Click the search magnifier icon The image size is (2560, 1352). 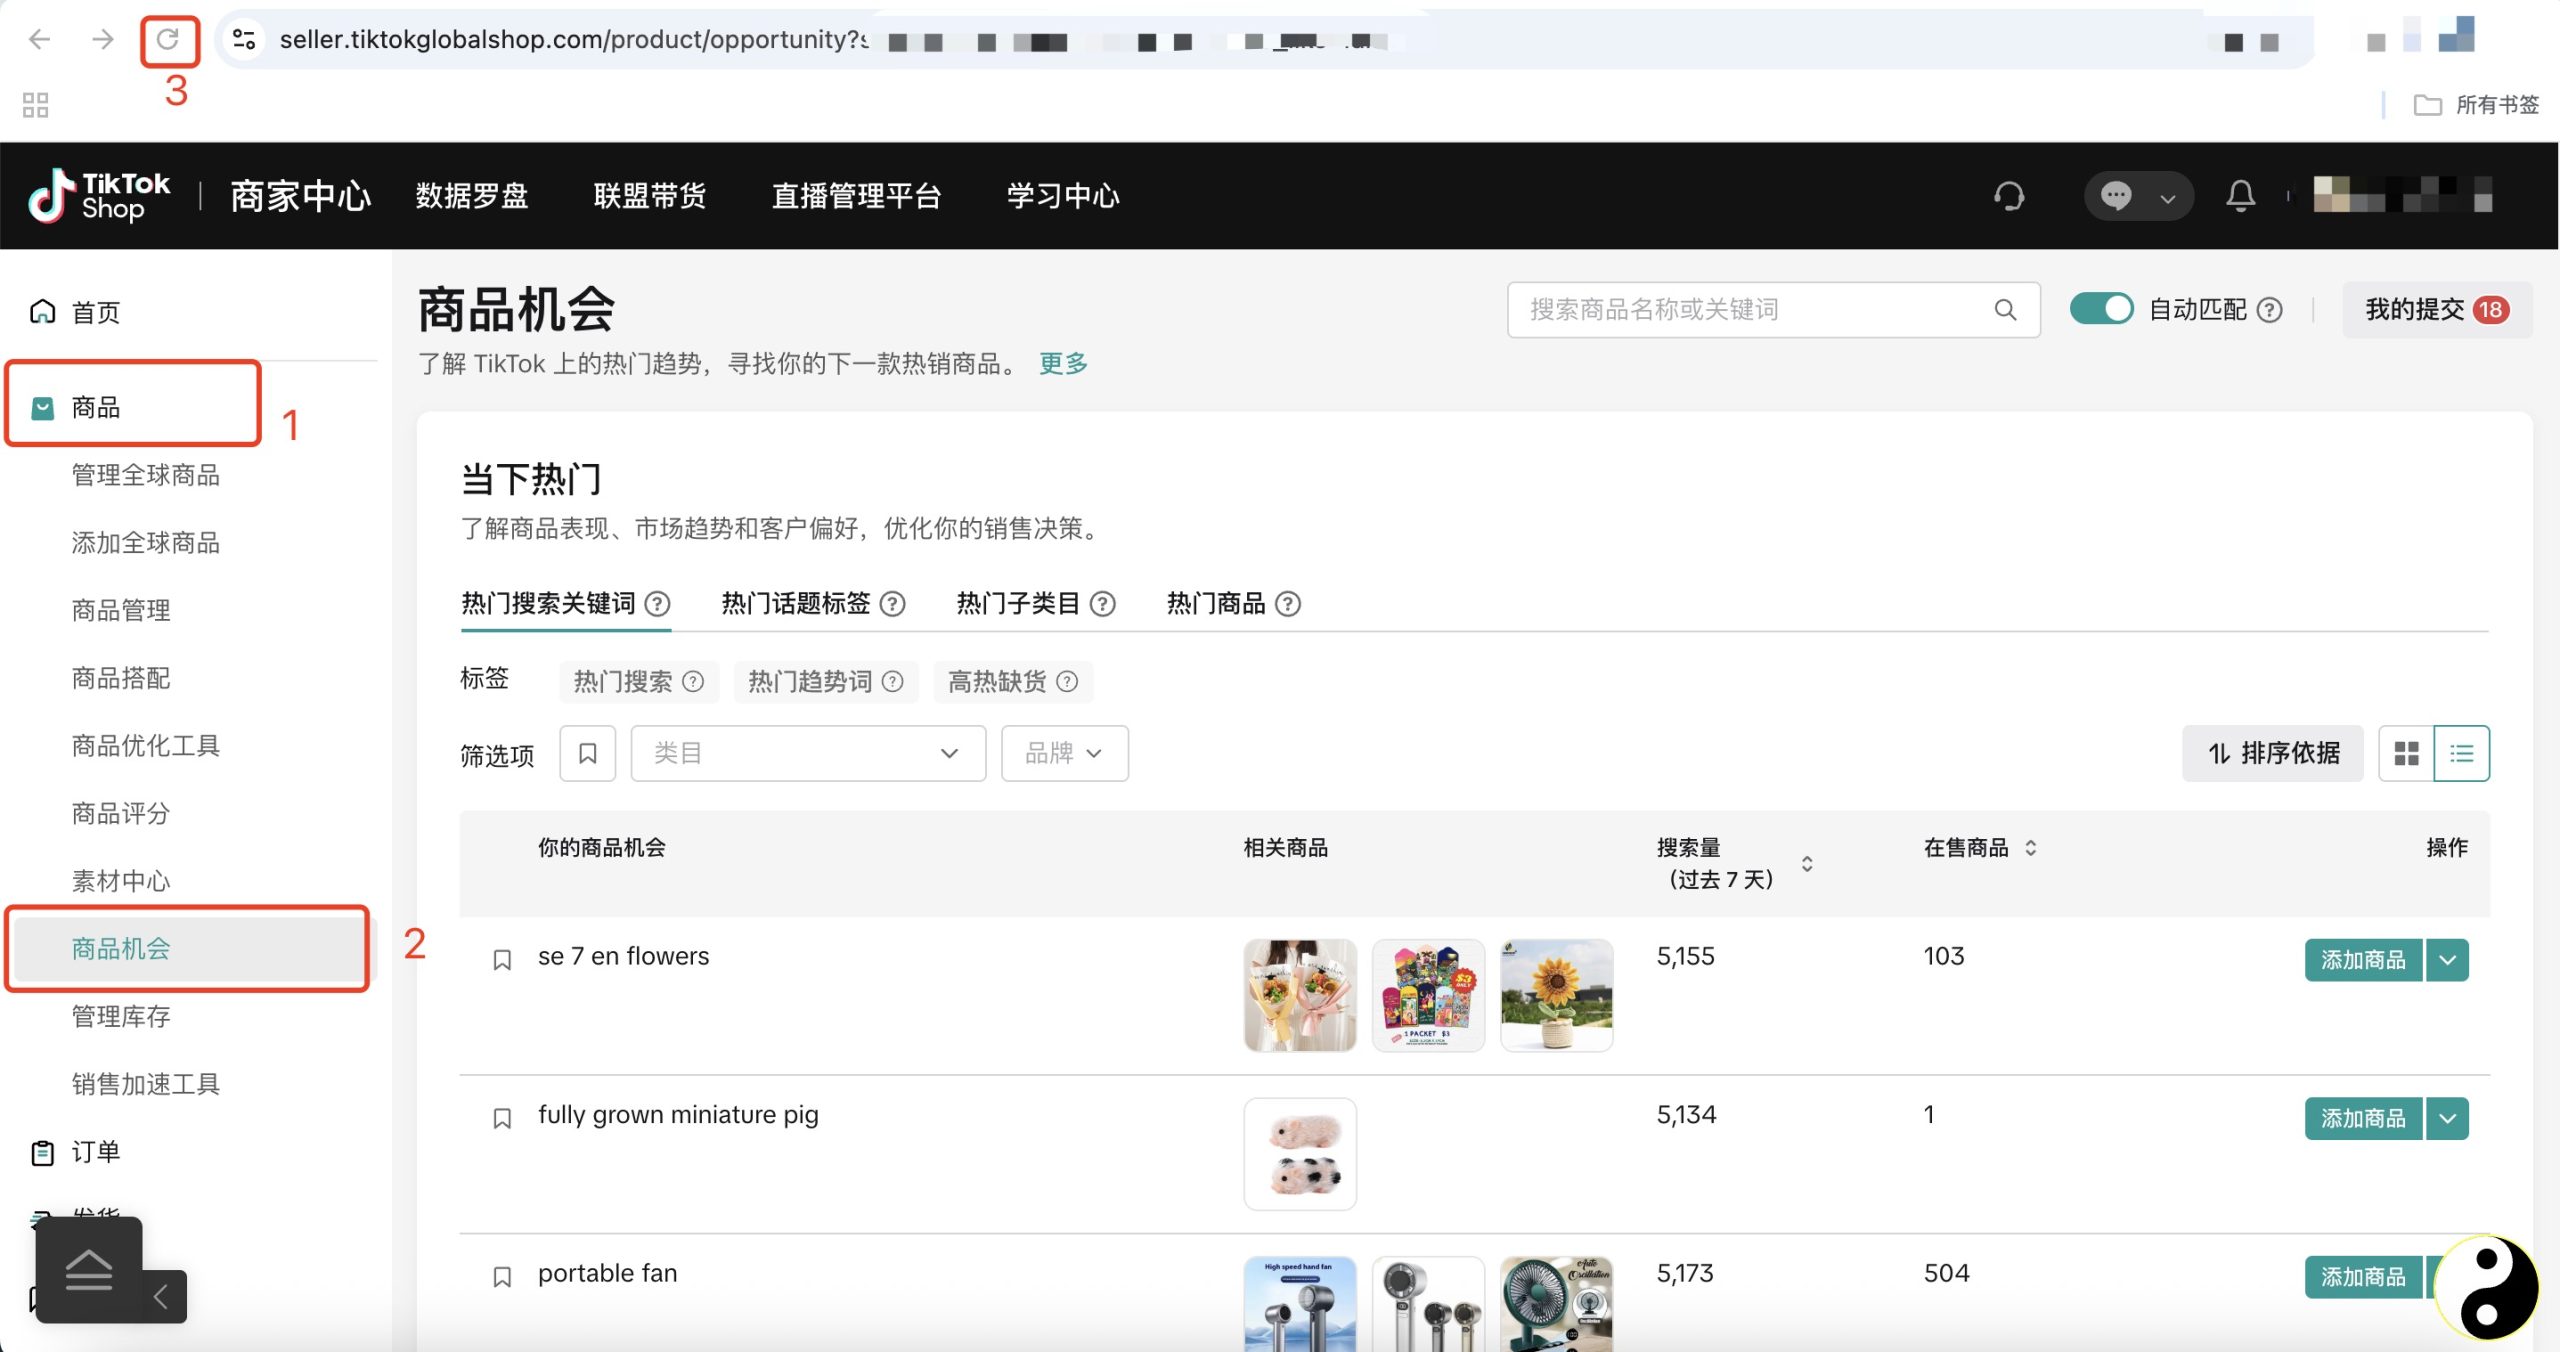click(2005, 310)
